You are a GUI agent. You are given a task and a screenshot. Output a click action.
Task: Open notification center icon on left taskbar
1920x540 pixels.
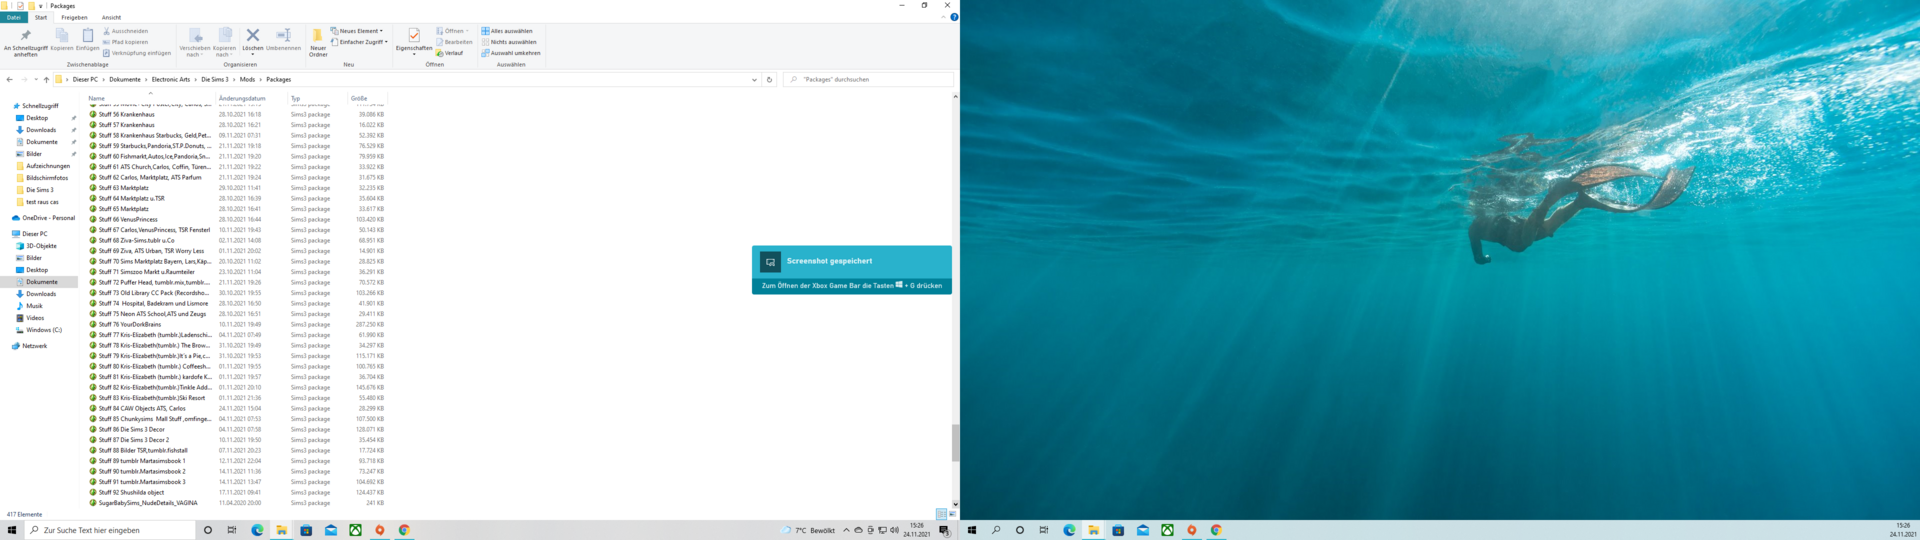point(944,530)
